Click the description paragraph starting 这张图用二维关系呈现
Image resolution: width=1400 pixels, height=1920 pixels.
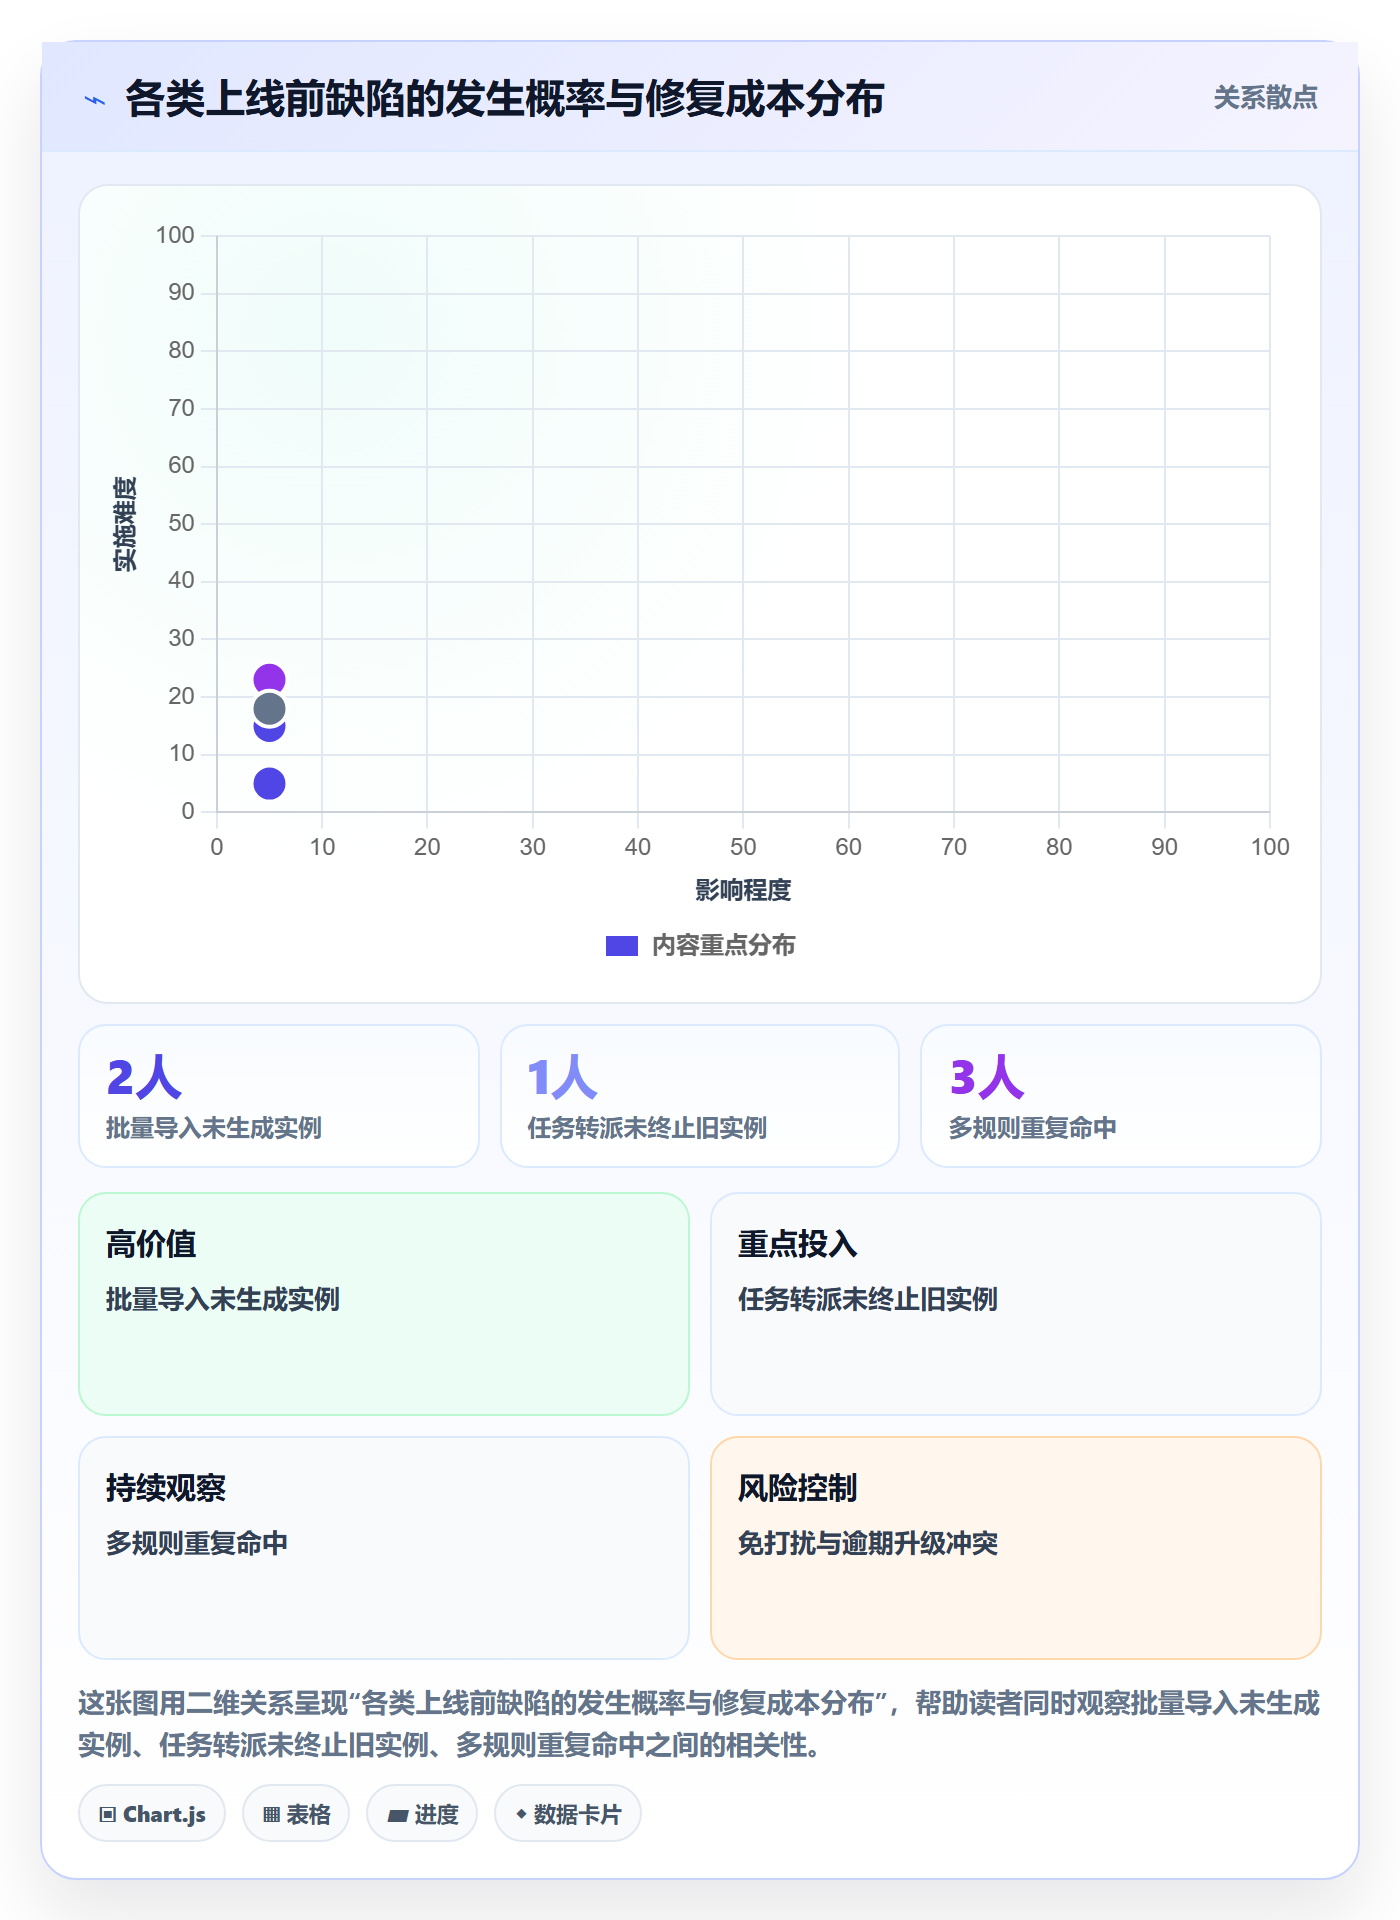click(x=700, y=1724)
